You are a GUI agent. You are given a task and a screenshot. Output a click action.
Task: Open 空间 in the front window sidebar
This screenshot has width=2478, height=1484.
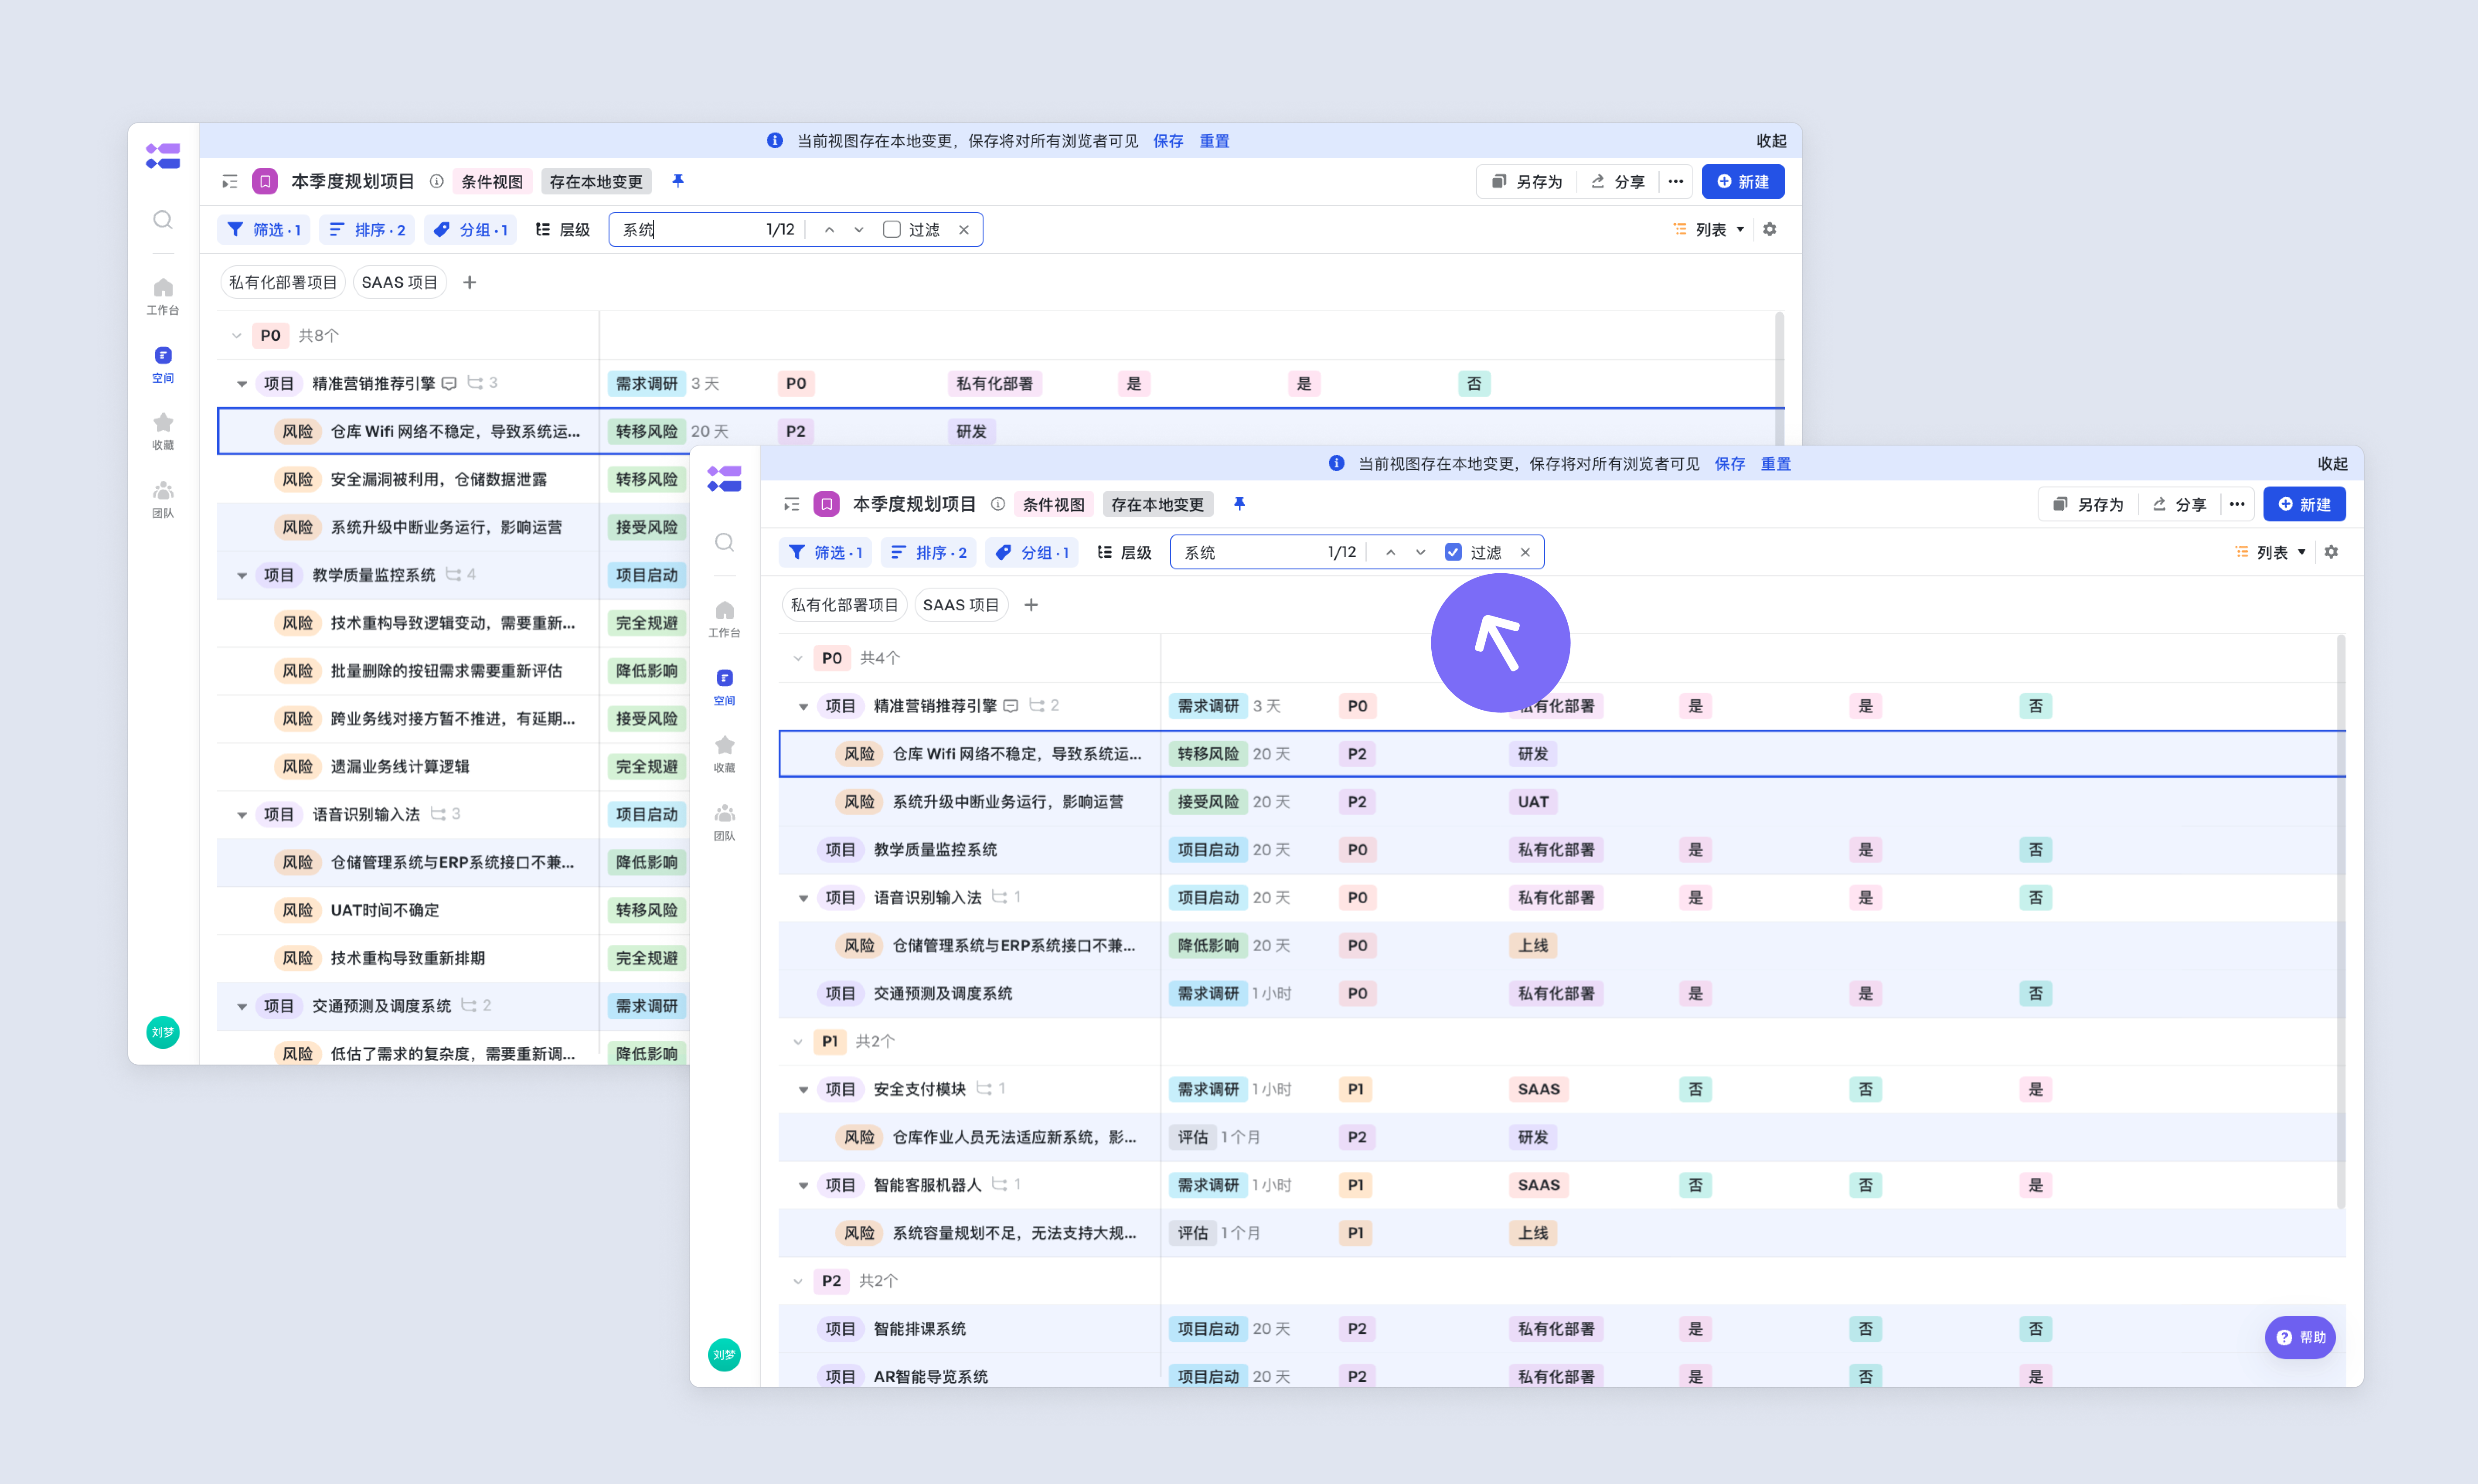coord(725,687)
